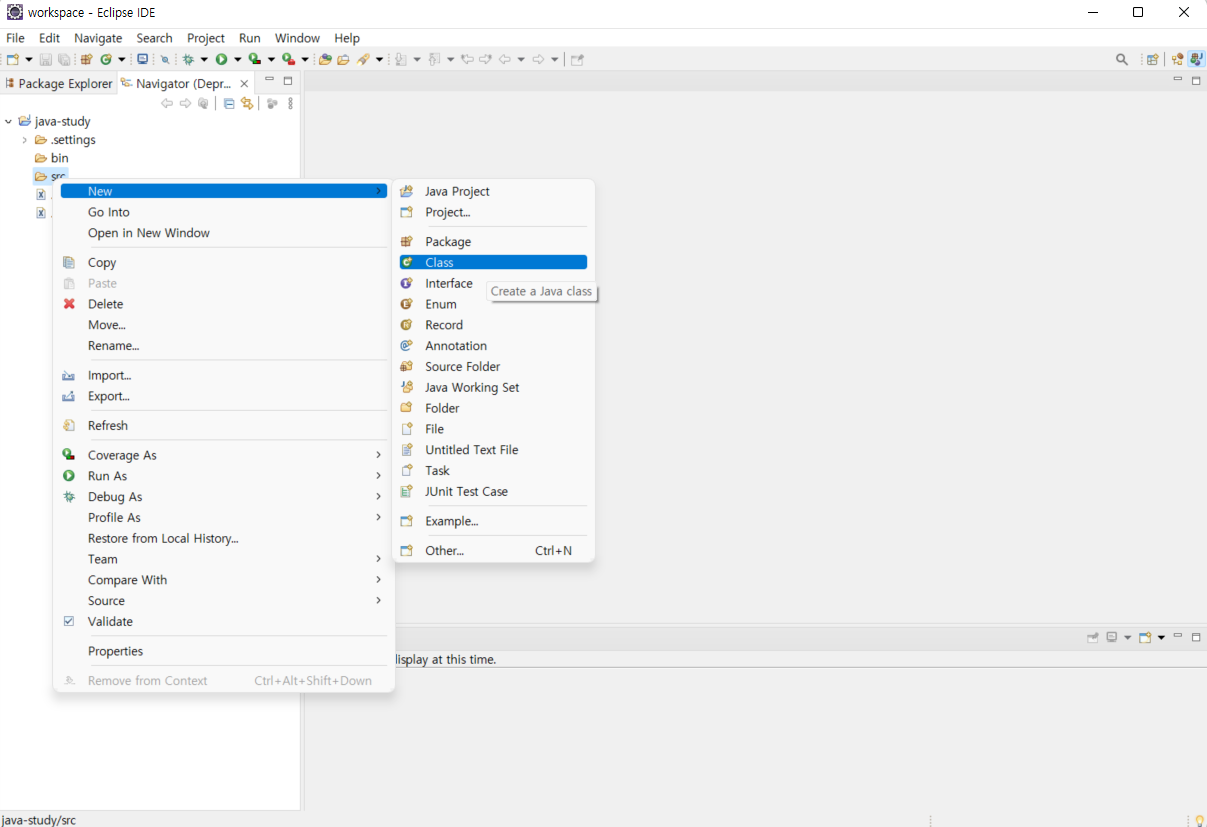Viewport: 1207px width, 827px height.
Task: Click the Navigator filter icon
Action: point(271,103)
